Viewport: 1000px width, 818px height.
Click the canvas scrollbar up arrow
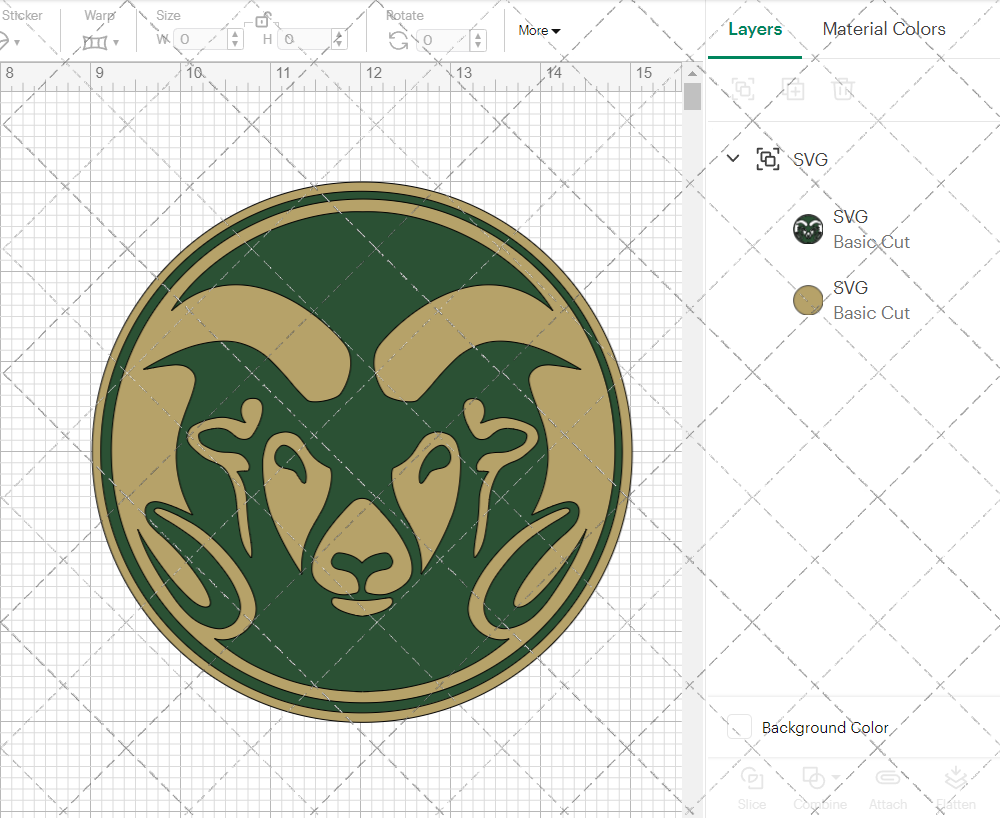692,73
